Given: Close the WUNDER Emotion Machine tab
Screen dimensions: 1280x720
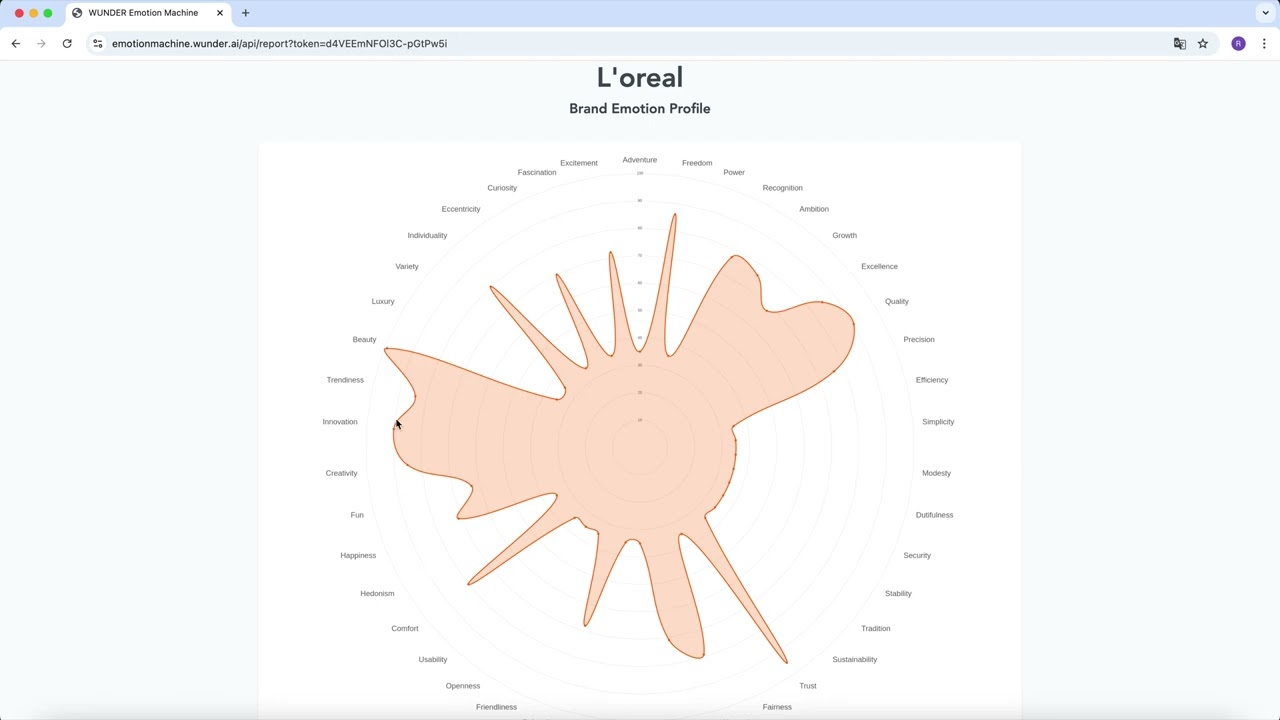Looking at the screenshot, I should point(220,13).
